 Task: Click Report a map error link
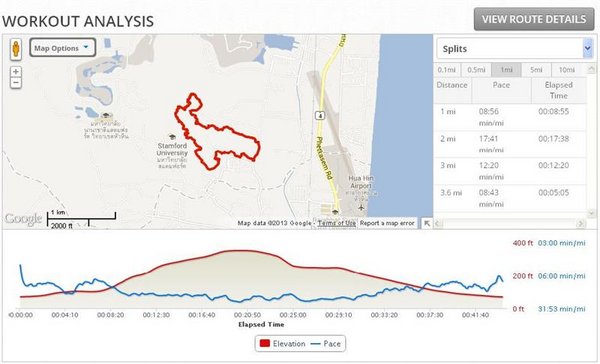pos(387,223)
